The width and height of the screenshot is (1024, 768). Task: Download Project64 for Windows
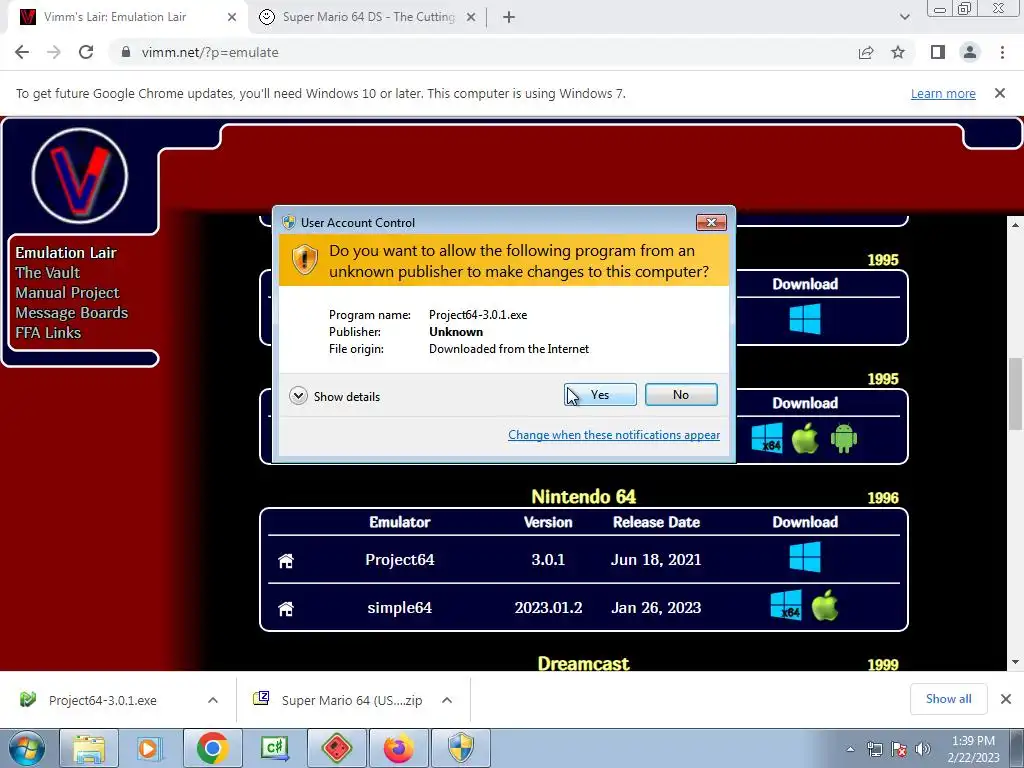click(805, 558)
